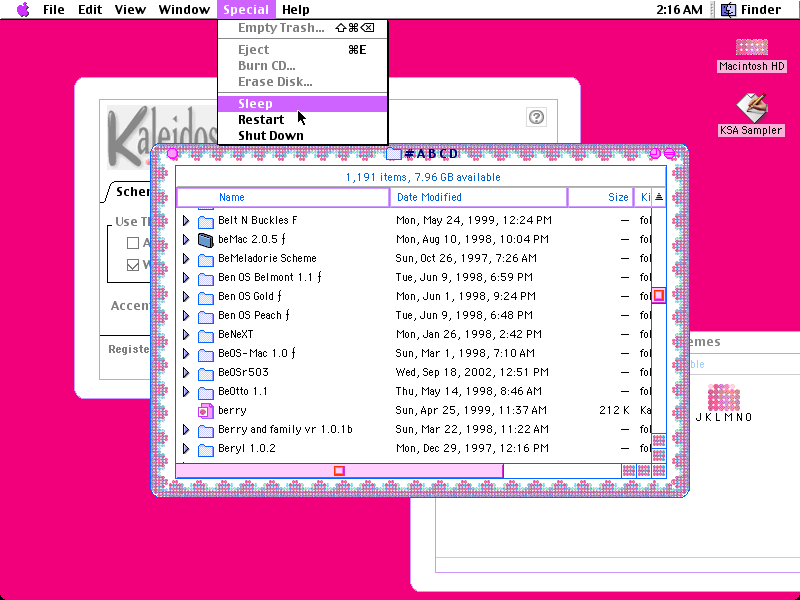Expand the Berry and family vr 1.0.1b triangle
Screen dimensions: 800x600
coord(186,430)
